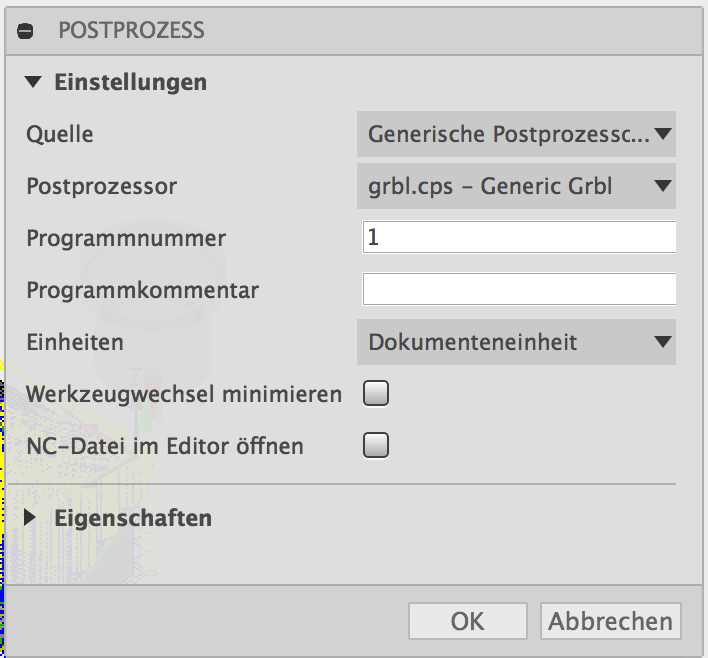The image size is (708, 658).
Task: Collapse the Einstellungen section triangle
Action: (35, 83)
